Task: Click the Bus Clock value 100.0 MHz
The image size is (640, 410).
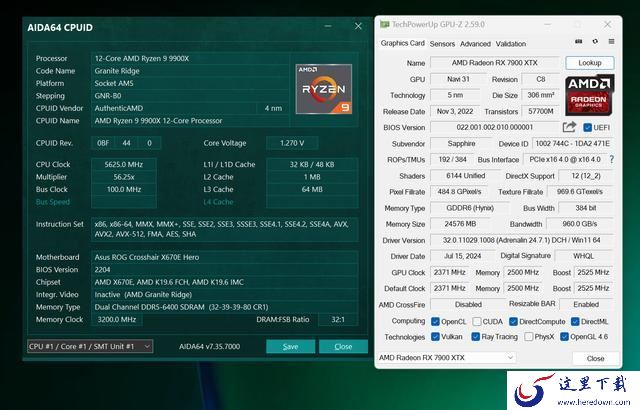Action: 124,189
